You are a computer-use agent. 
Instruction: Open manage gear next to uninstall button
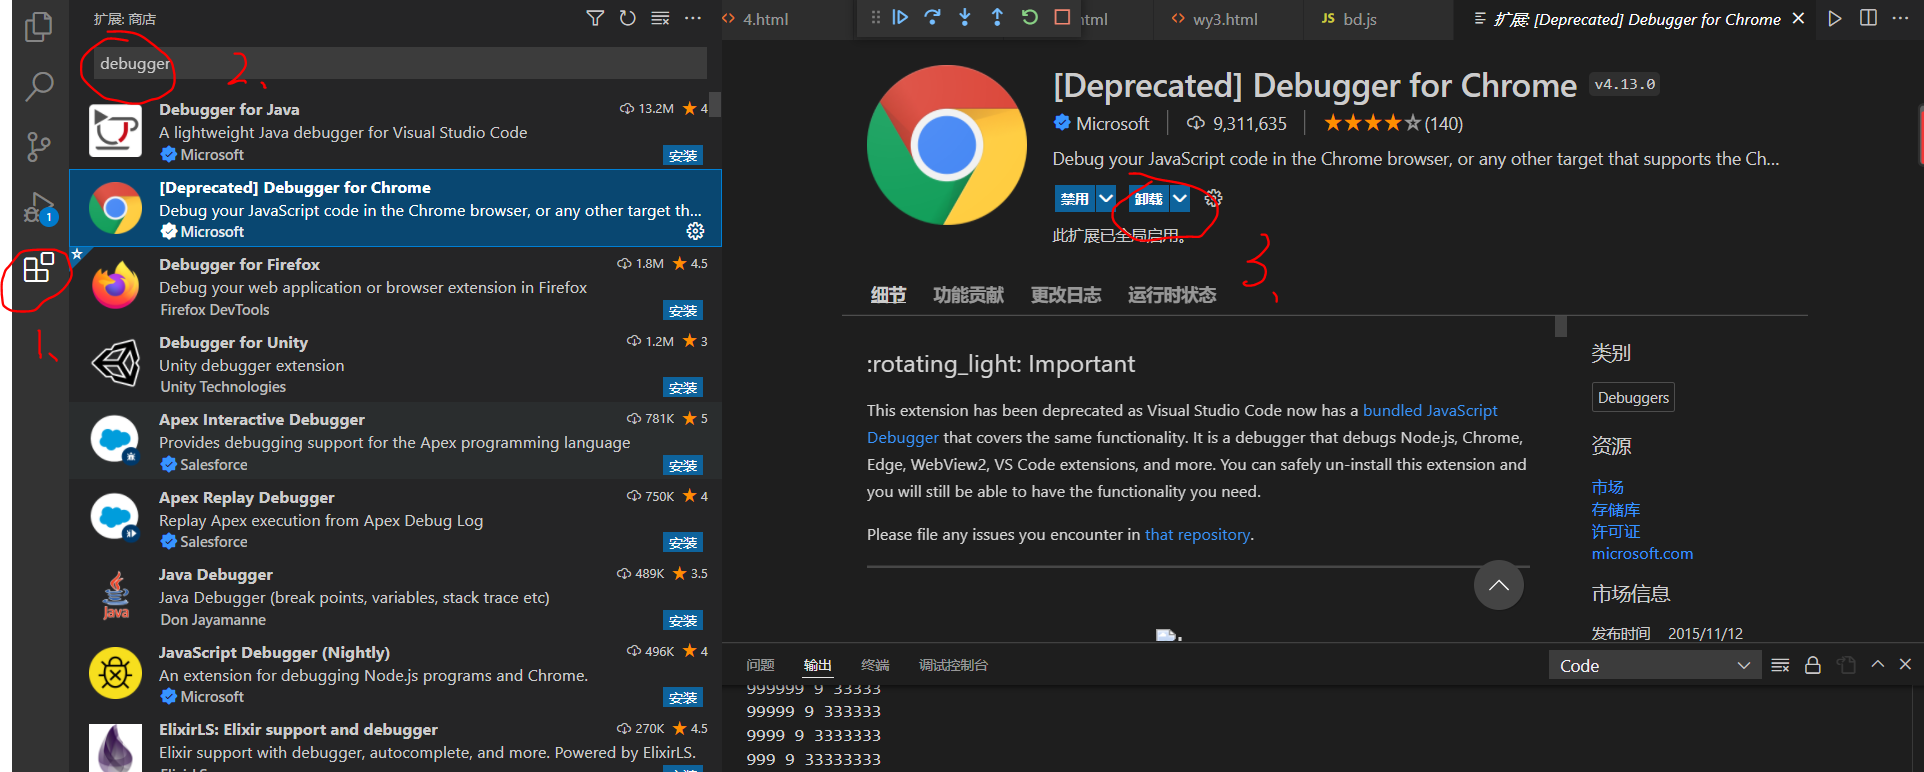1213,198
